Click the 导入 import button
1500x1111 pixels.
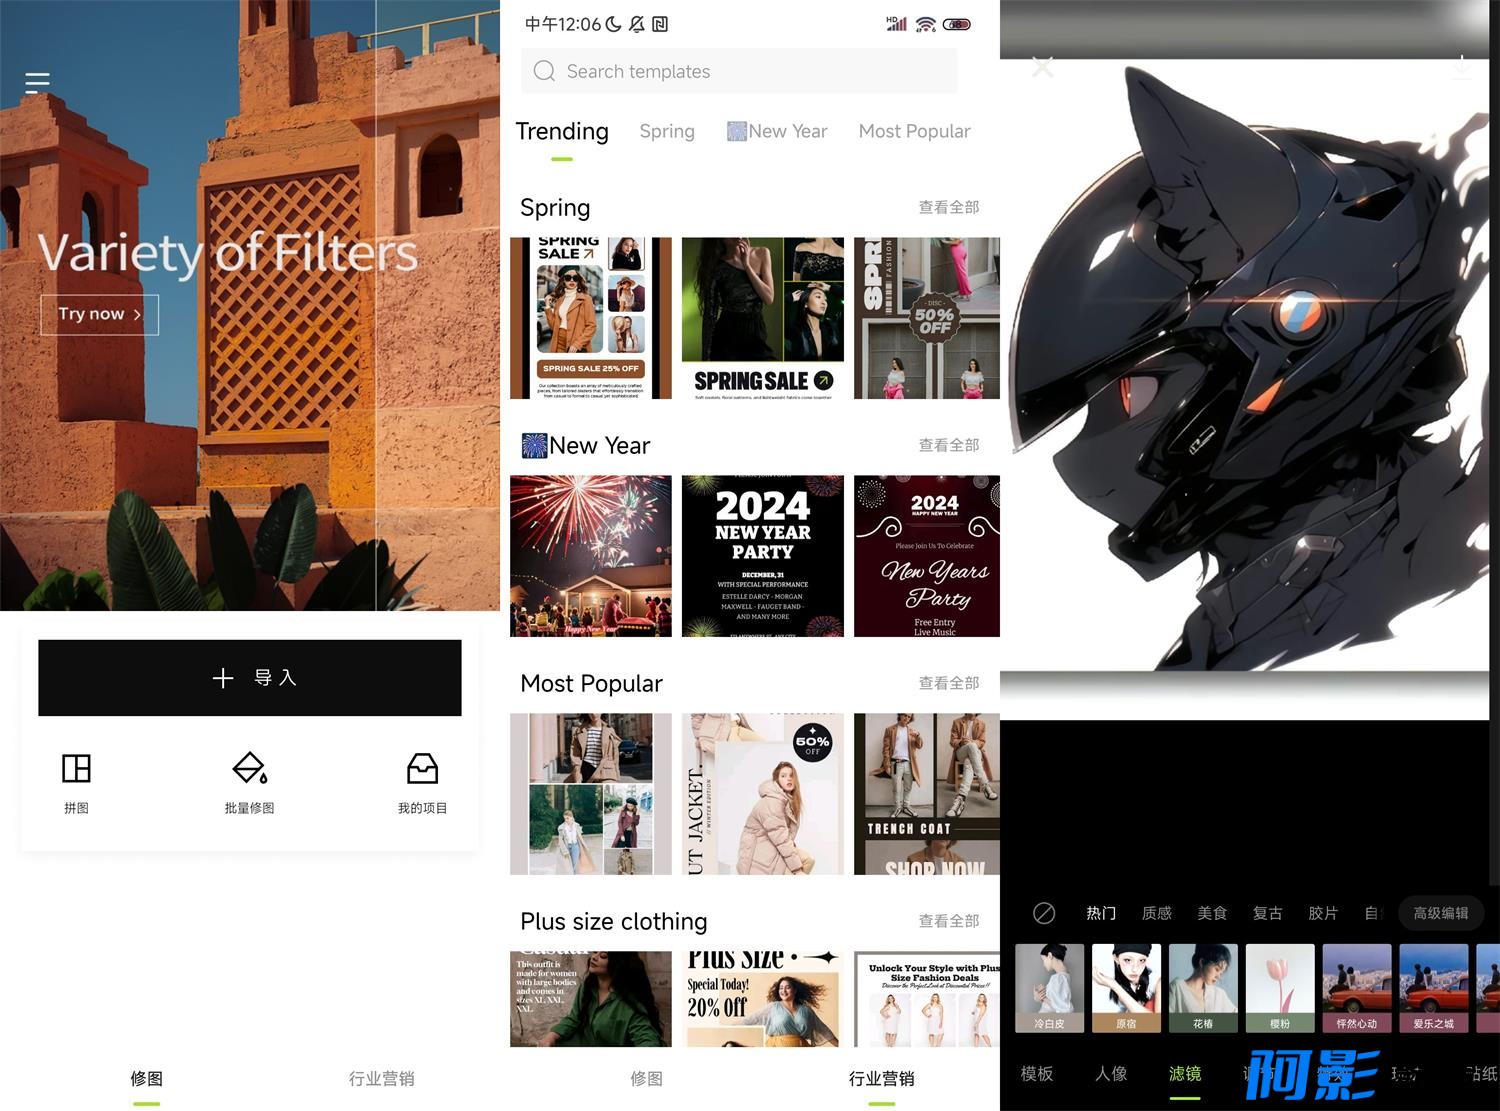pyautogui.click(x=250, y=678)
